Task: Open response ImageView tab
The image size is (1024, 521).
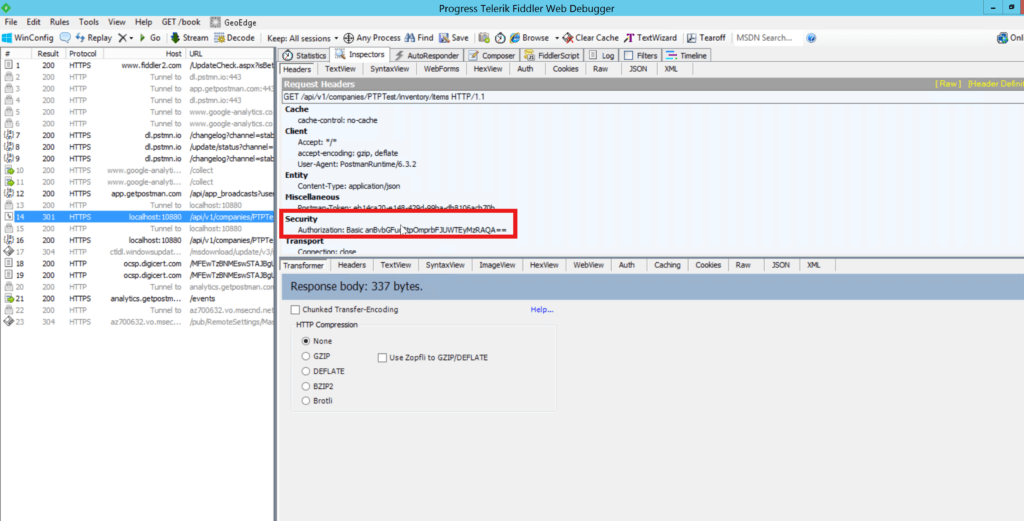Action: click(497, 265)
